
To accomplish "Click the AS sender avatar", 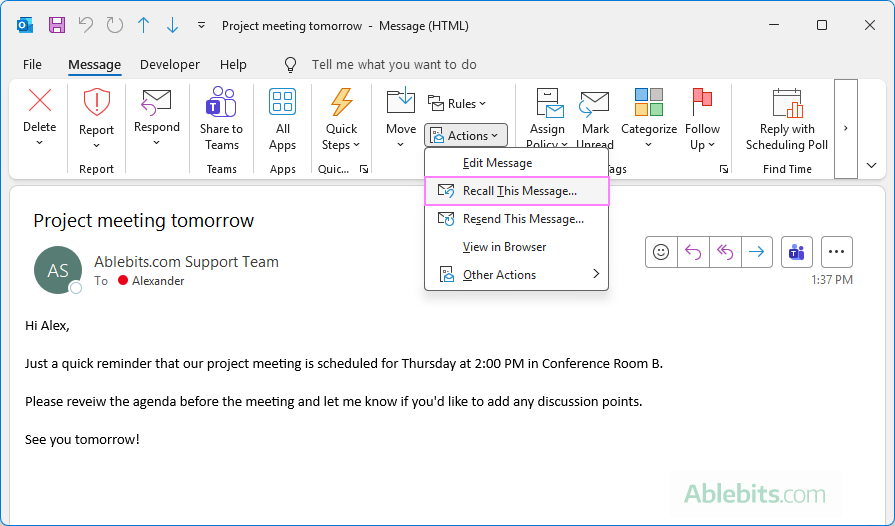I will tap(58, 270).
